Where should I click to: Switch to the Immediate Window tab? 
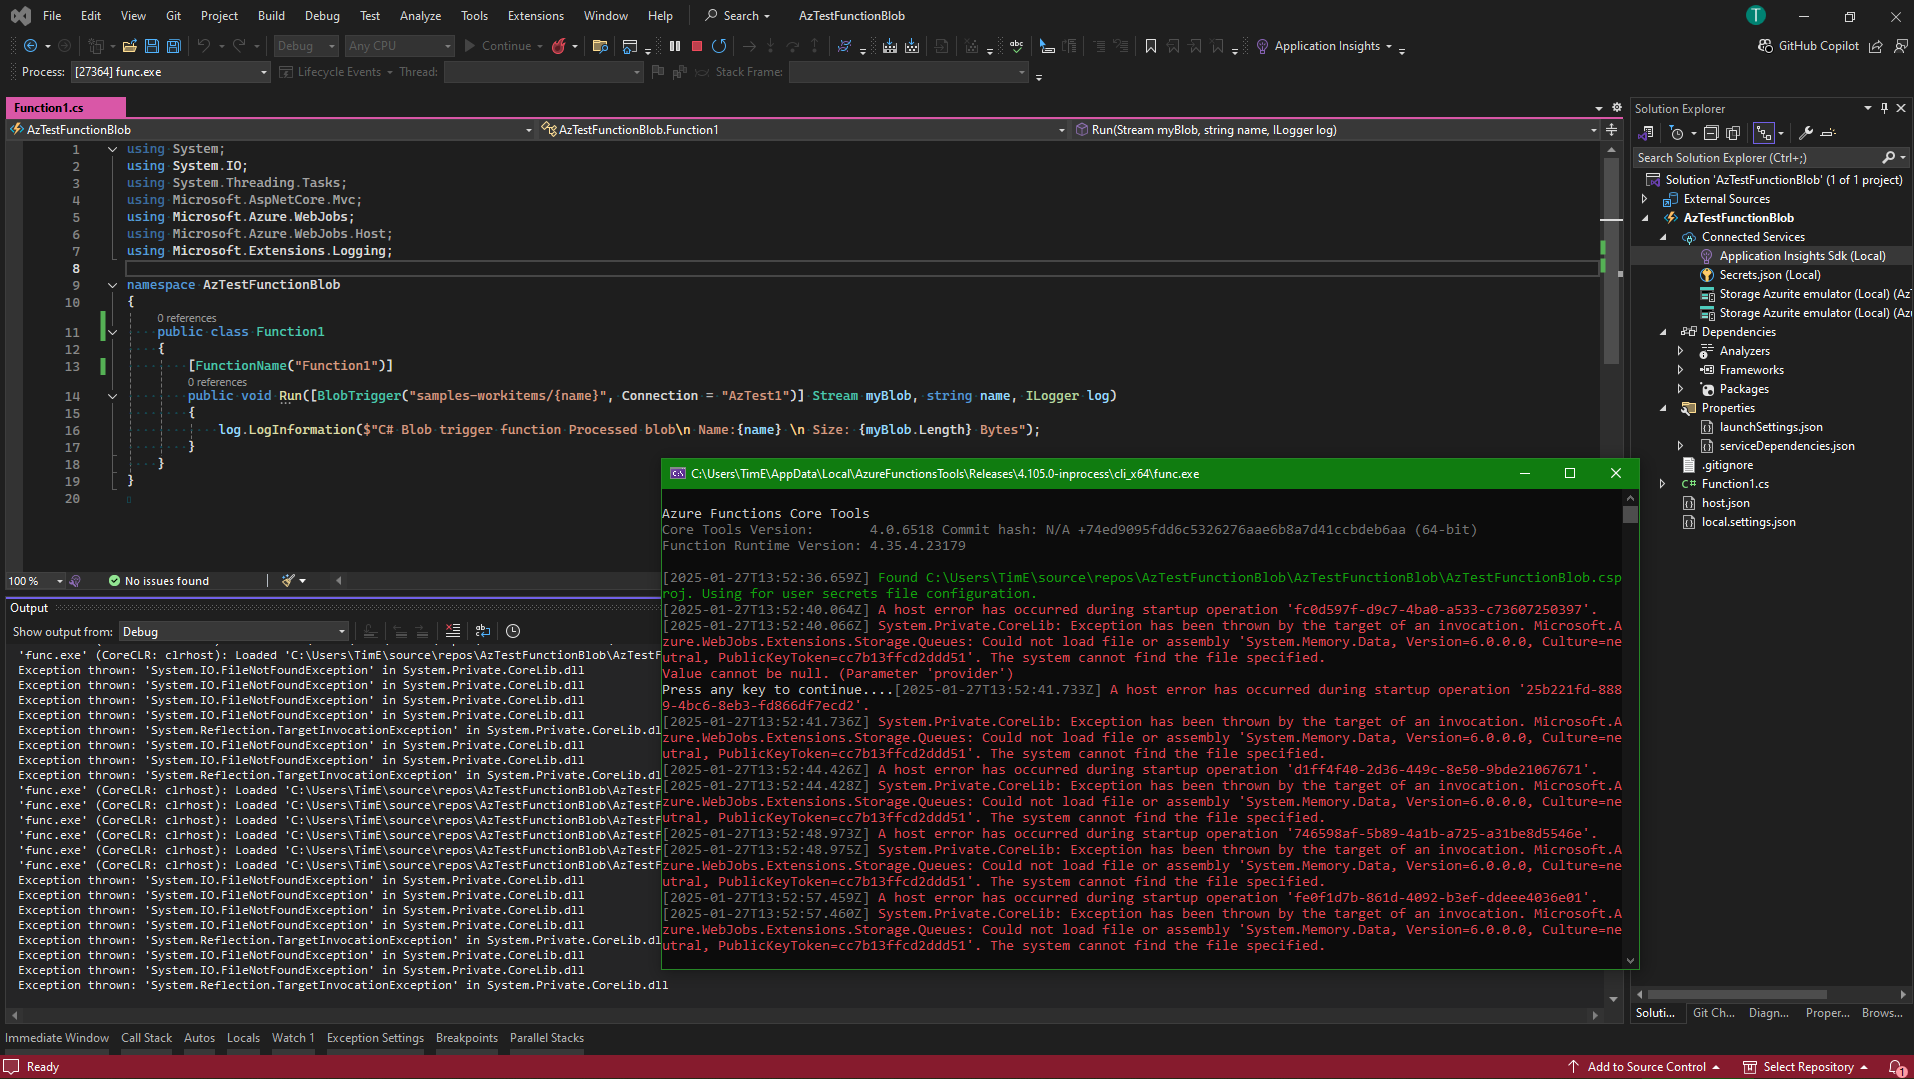coord(57,1038)
